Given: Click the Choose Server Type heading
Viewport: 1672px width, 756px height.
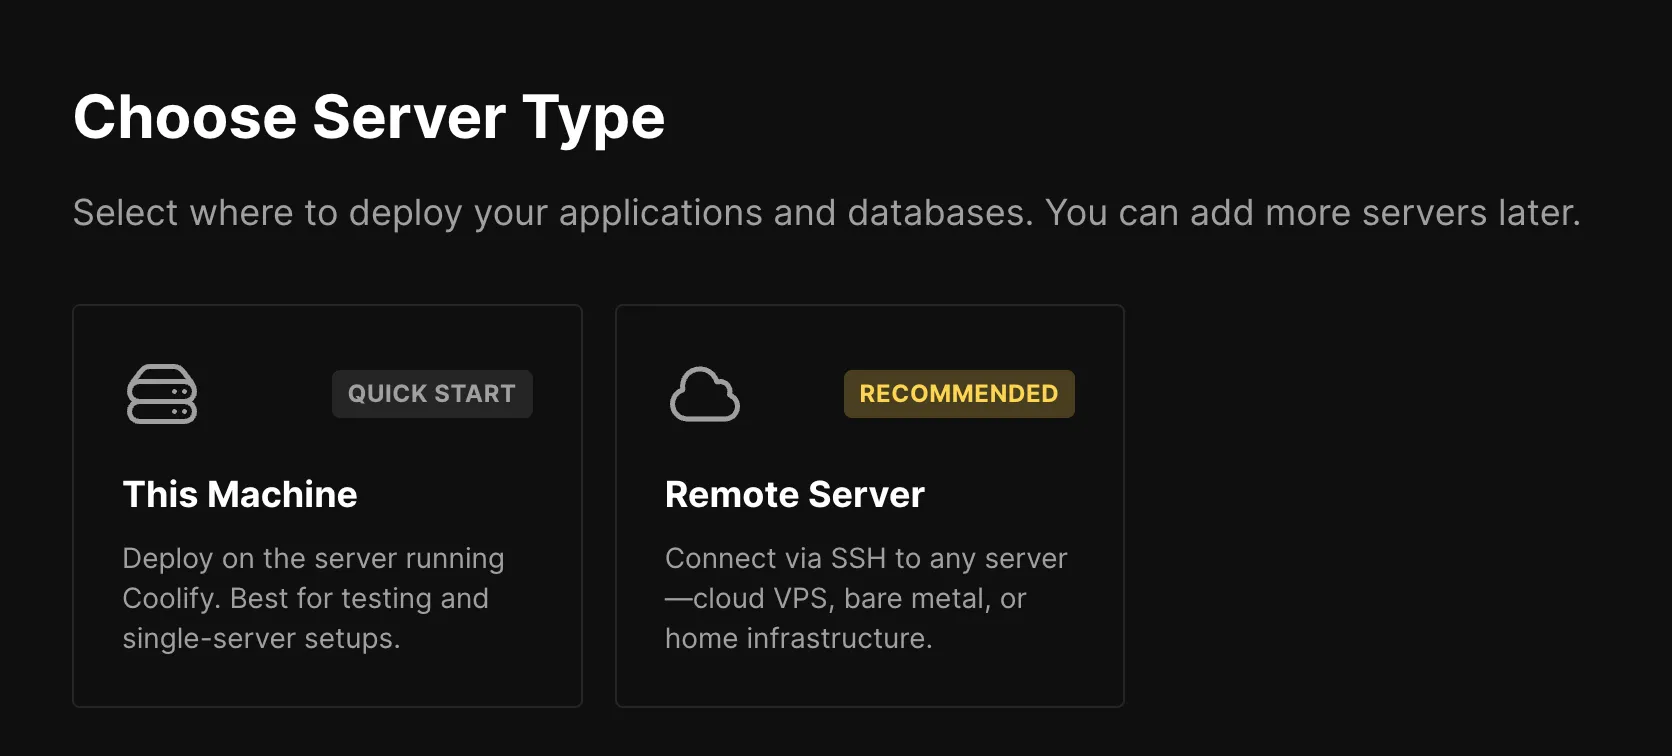Looking at the screenshot, I should (369, 118).
